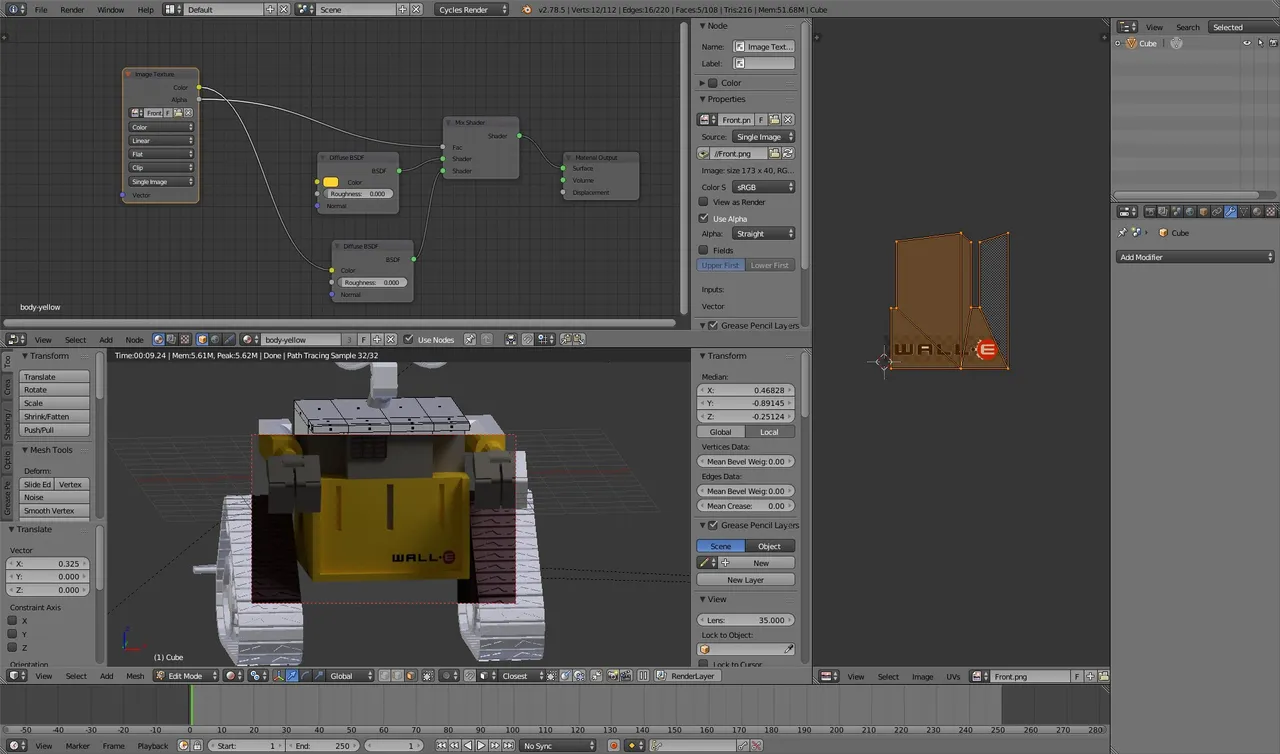Open Alpha Straight dropdown
This screenshot has width=1280, height=754.
pos(764,233)
